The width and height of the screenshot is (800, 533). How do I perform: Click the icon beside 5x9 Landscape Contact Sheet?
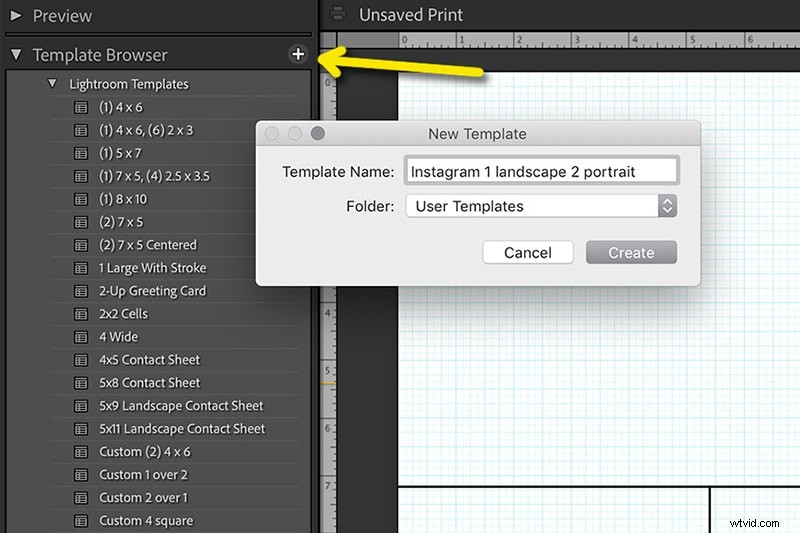[x=81, y=405]
